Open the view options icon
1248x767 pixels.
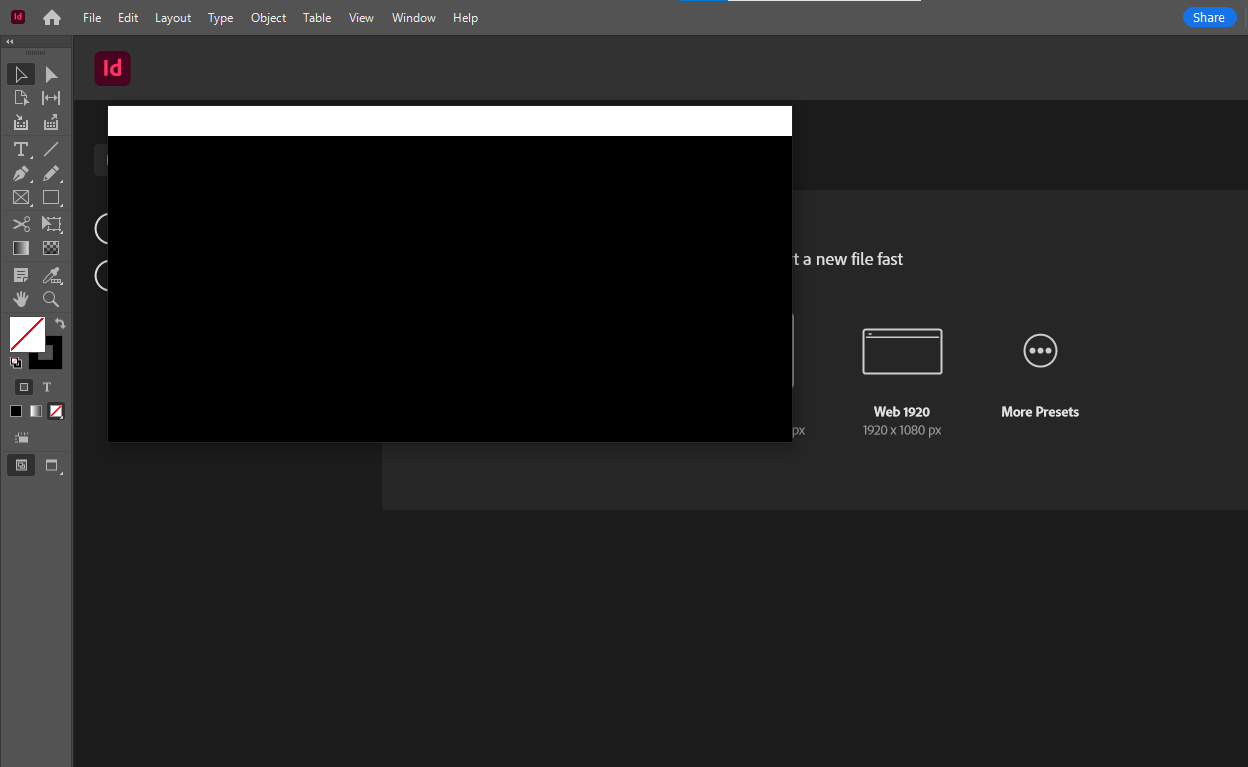[21, 438]
